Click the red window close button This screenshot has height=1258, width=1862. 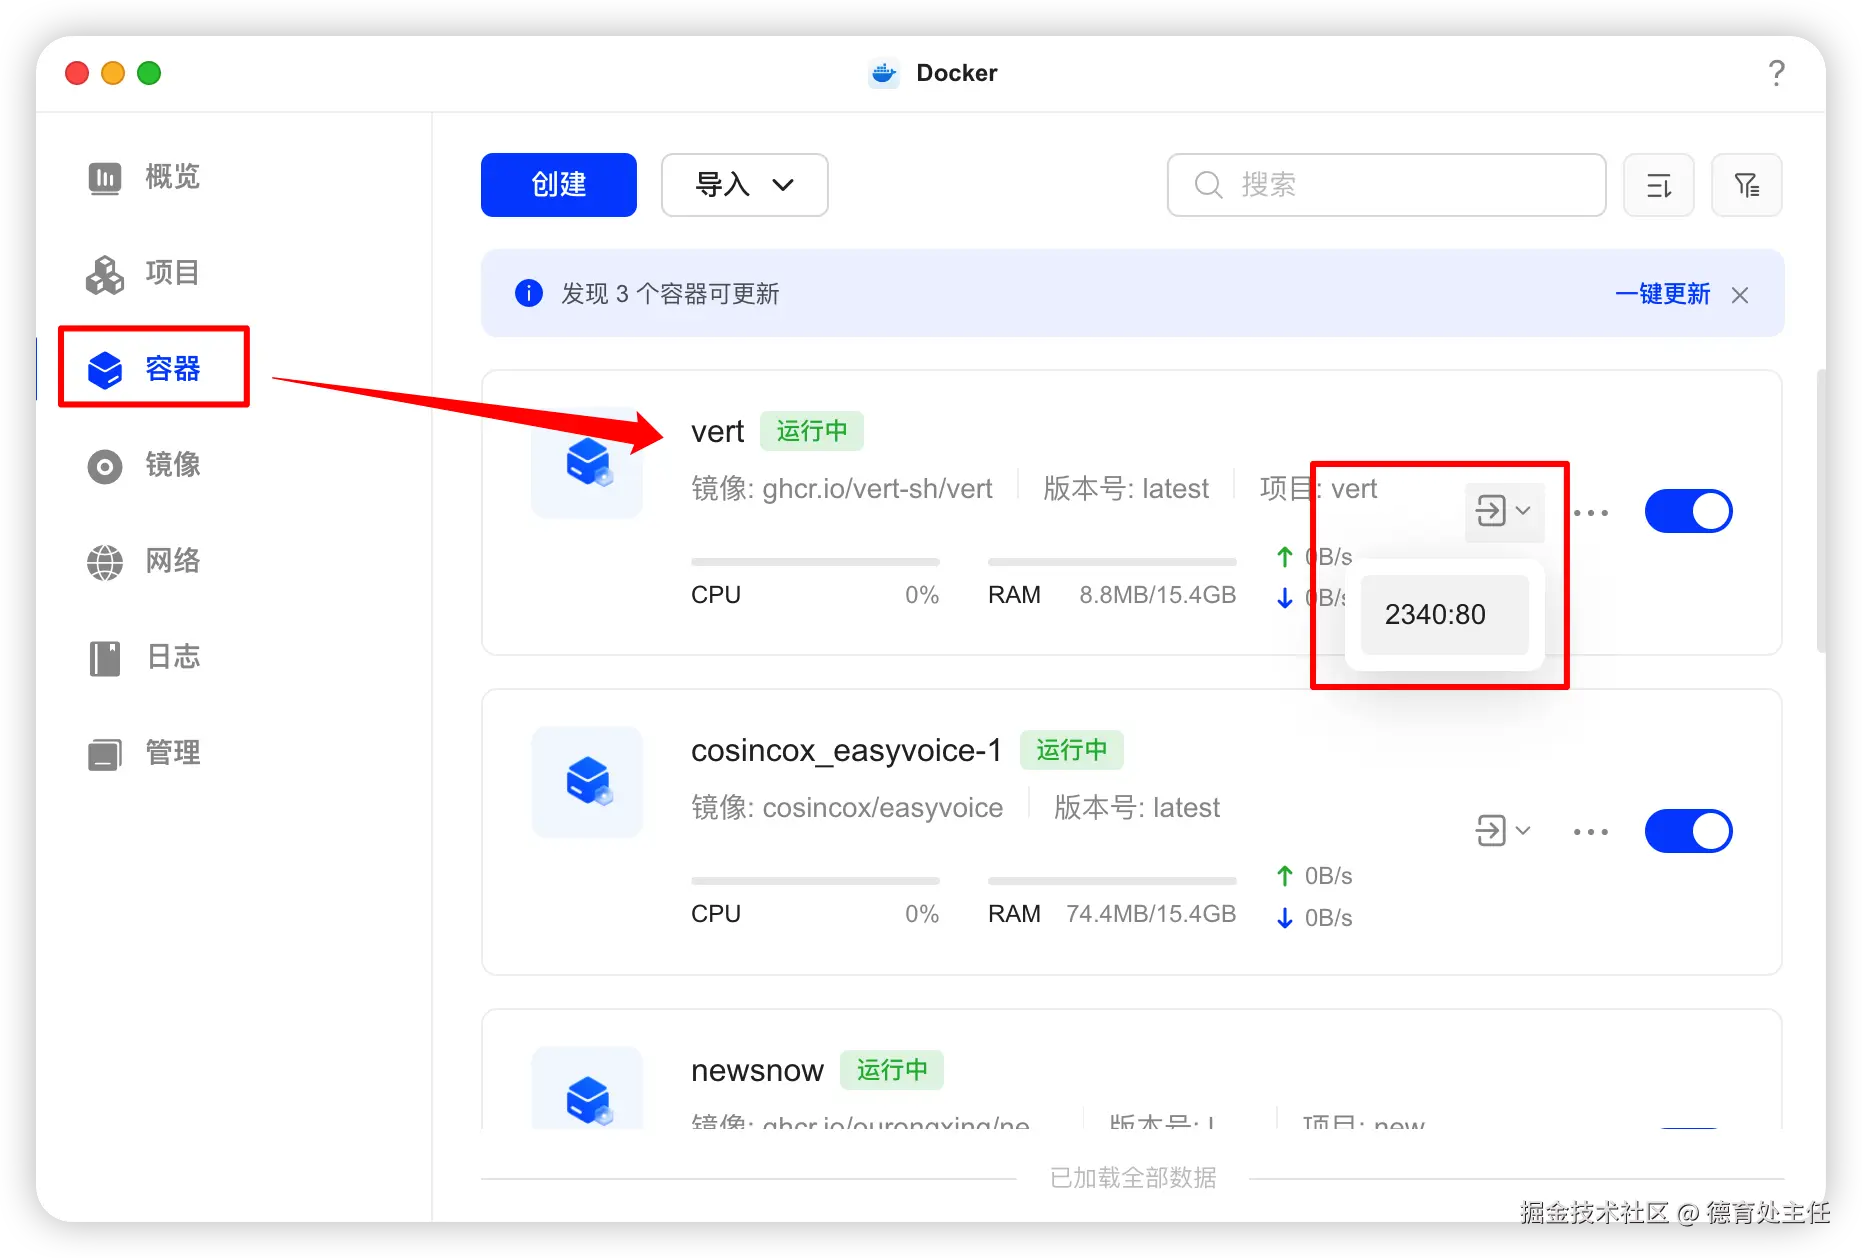(77, 73)
